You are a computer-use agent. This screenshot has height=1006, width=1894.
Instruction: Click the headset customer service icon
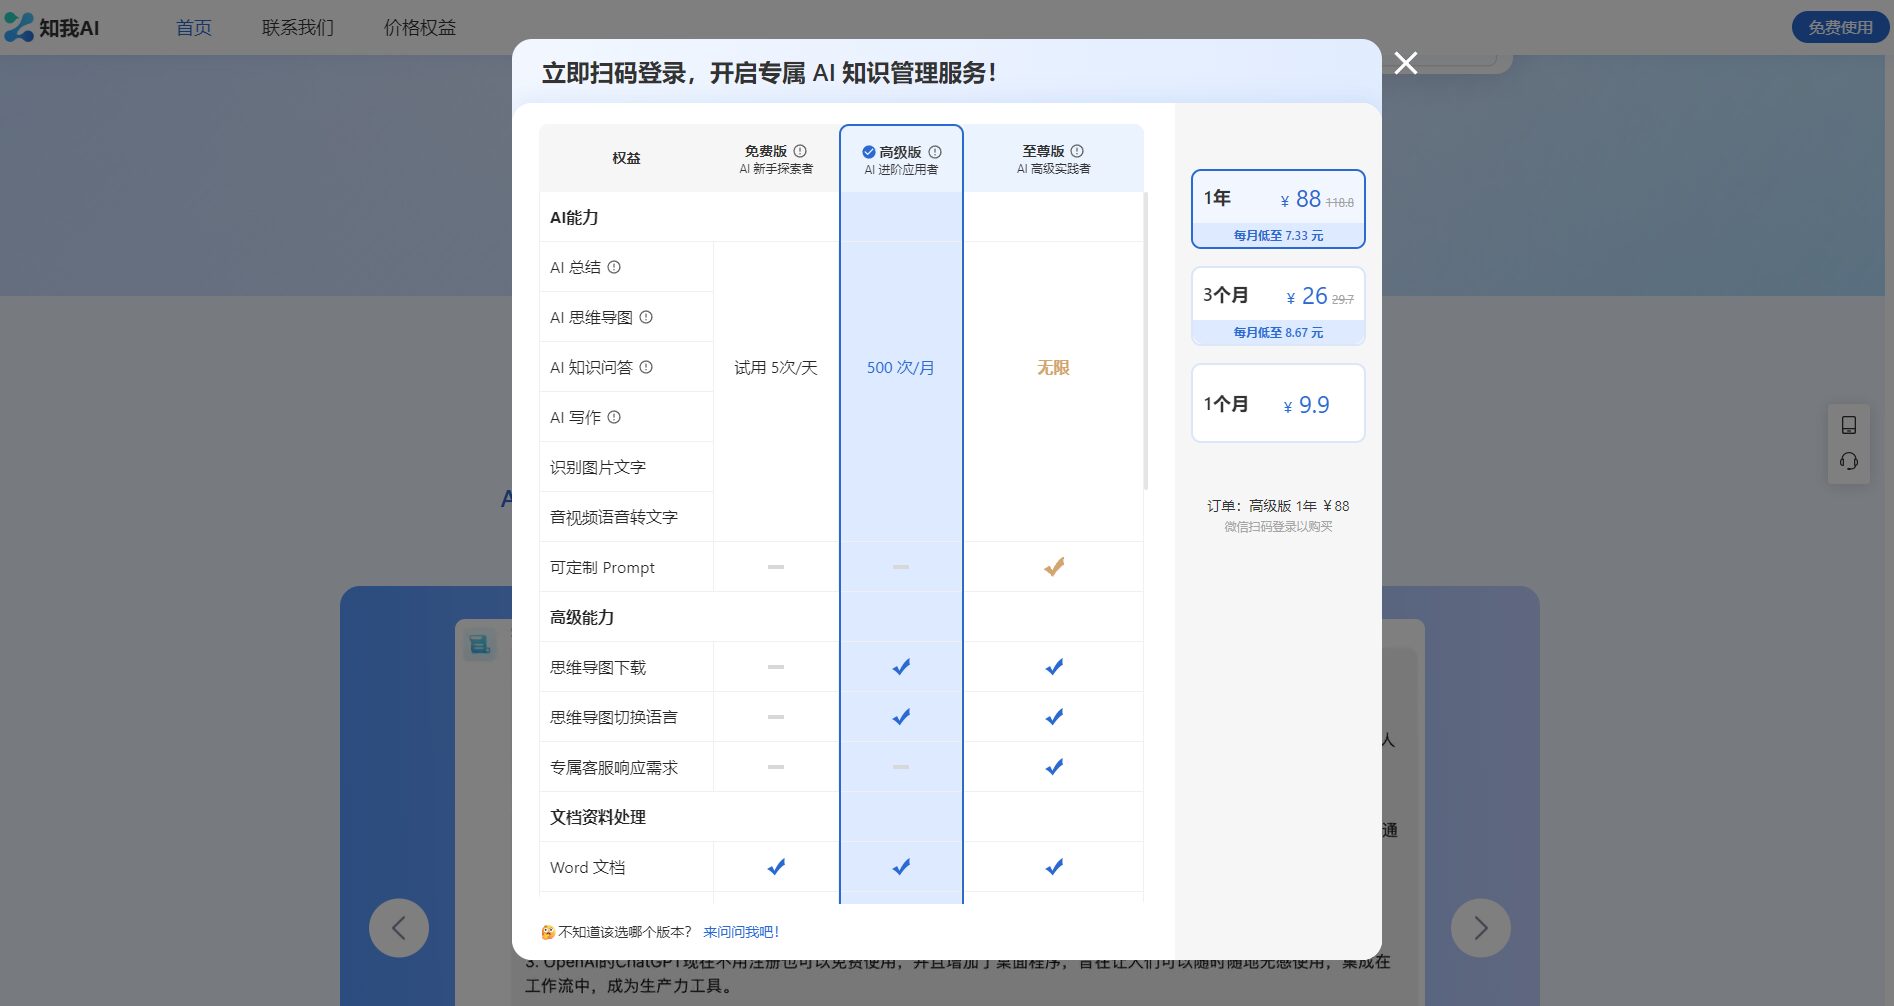(x=1849, y=461)
